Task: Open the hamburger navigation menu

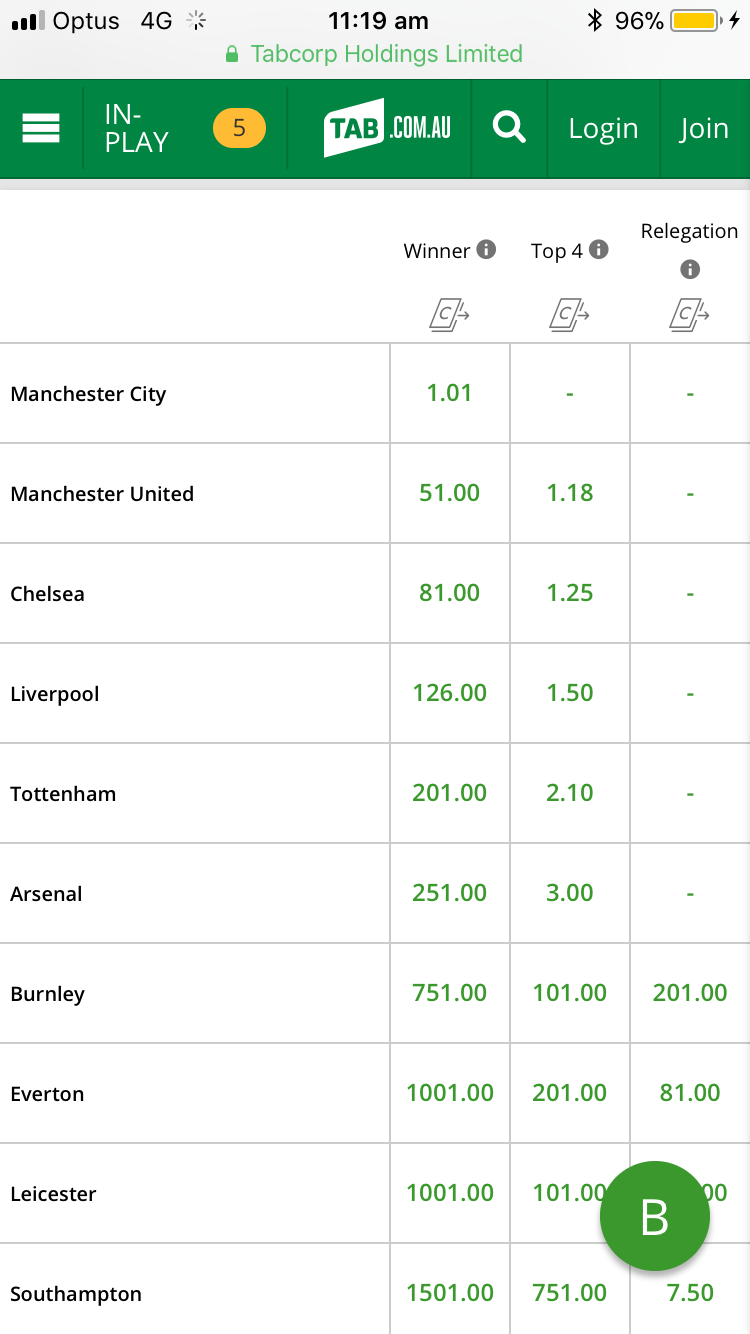Action: [41, 129]
